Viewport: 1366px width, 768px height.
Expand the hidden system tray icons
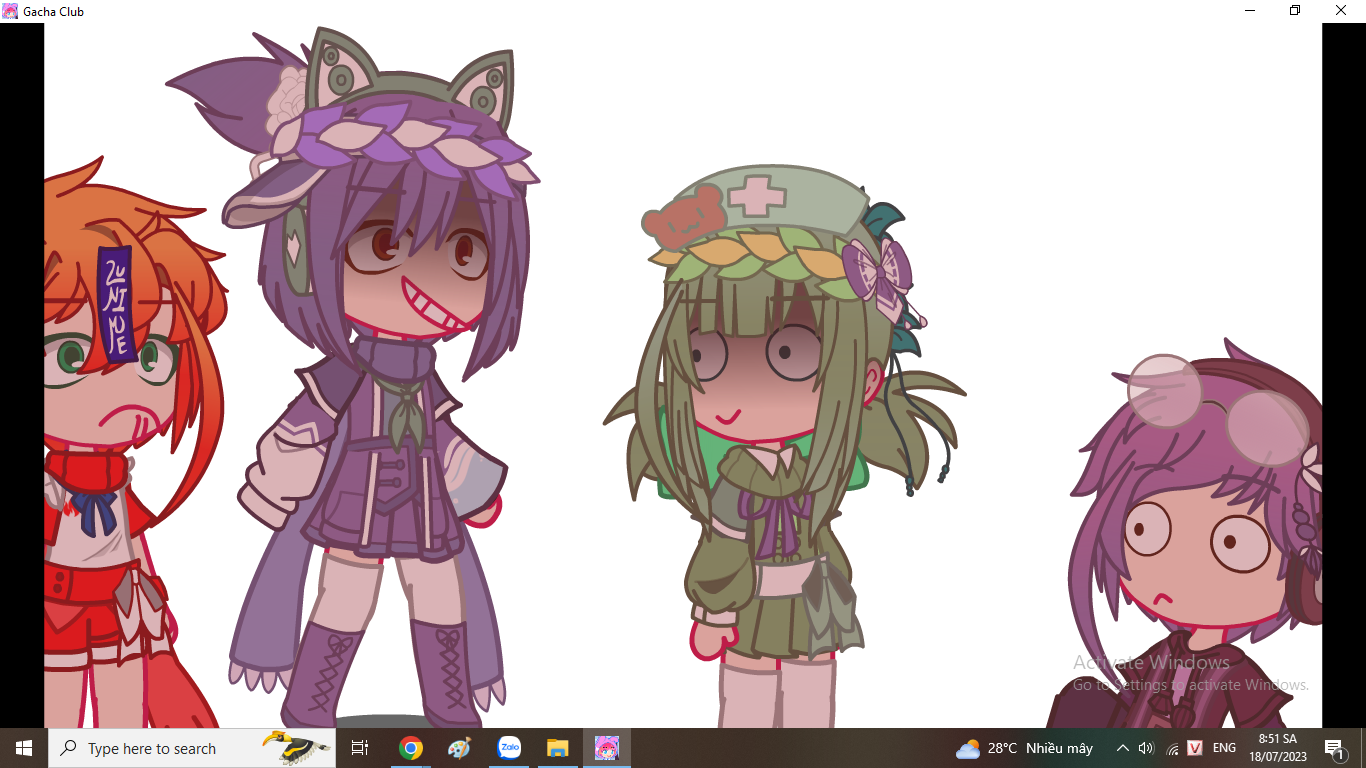(1122, 748)
